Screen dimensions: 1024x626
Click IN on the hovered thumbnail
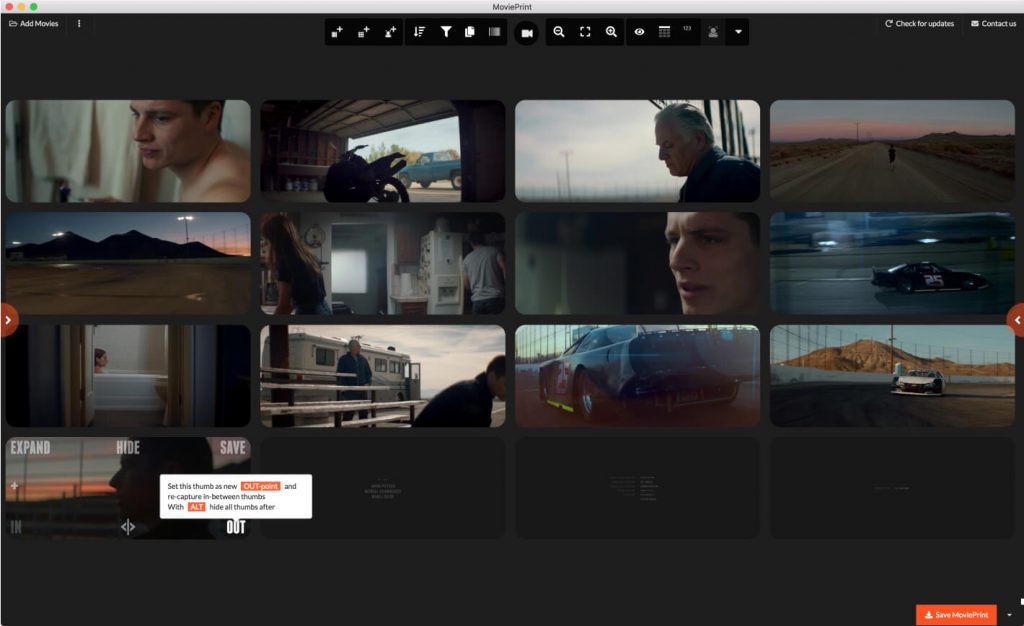tap(16, 527)
